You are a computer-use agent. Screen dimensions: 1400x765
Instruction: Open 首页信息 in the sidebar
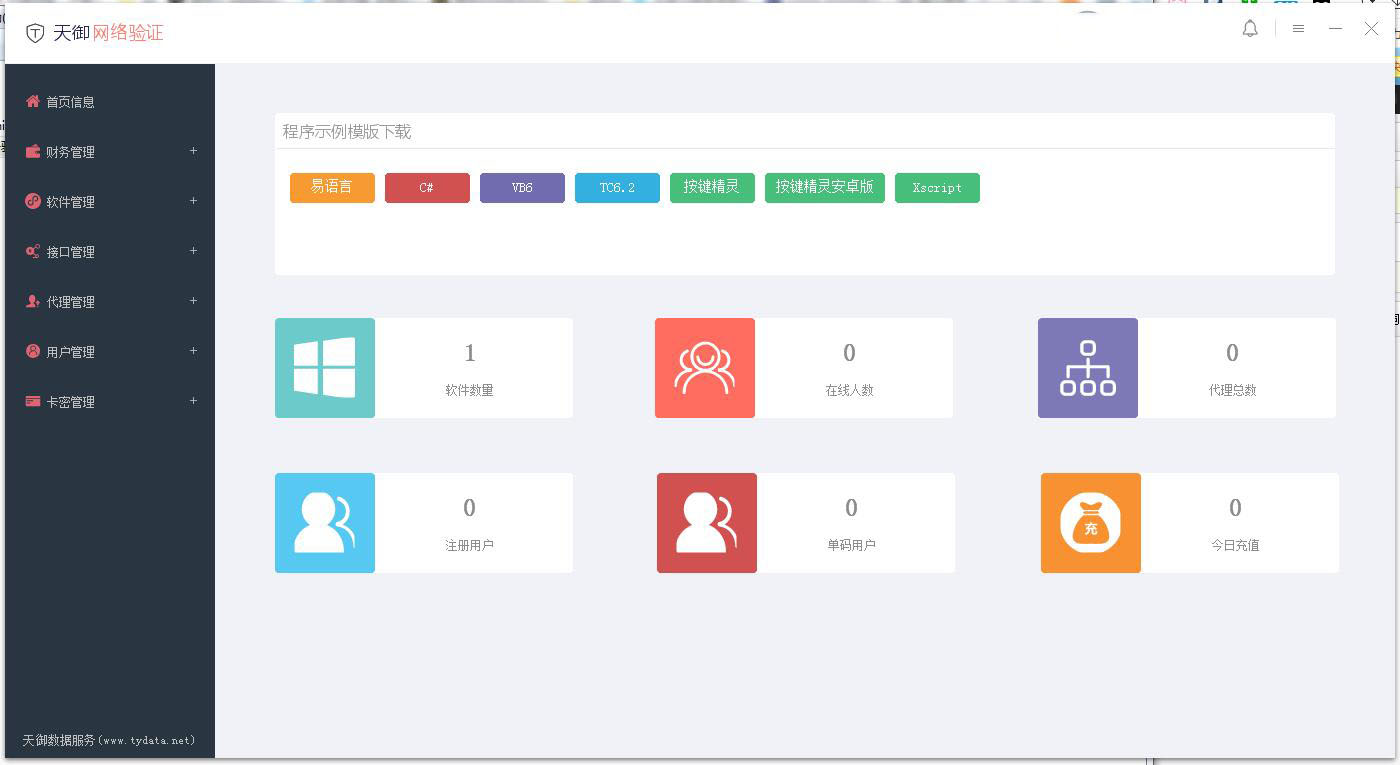[x=70, y=102]
